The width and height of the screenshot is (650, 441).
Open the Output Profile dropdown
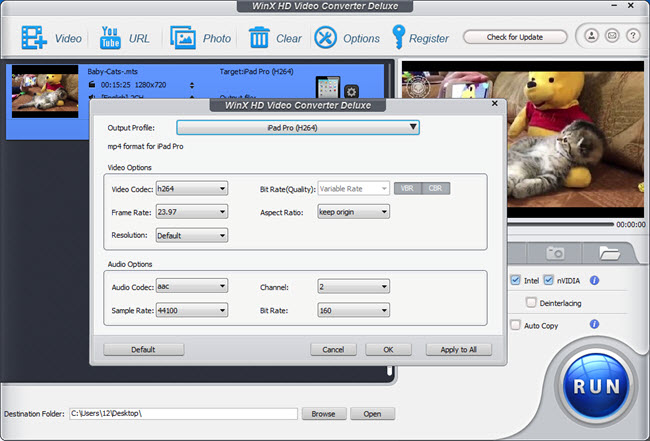pyautogui.click(x=298, y=128)
